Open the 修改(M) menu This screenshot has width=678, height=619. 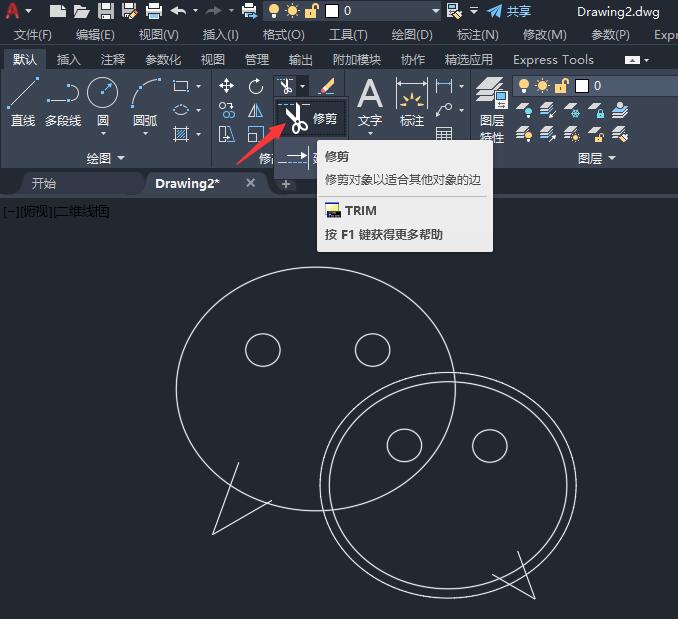(544, 35)
